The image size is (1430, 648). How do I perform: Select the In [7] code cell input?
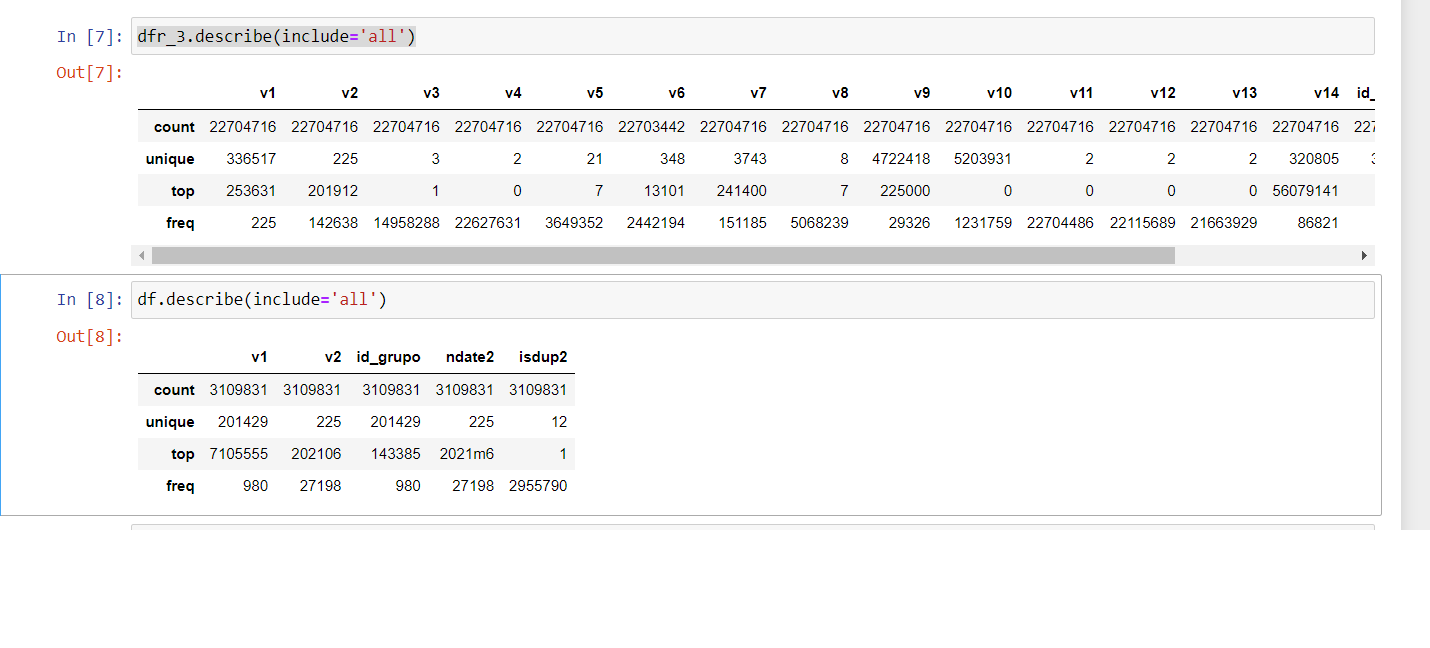tap(400, 35)
